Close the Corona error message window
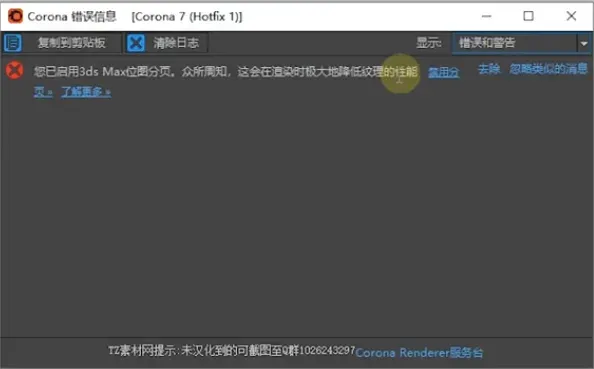The height and width of the screenshot is (369, 594). (571, 16)
